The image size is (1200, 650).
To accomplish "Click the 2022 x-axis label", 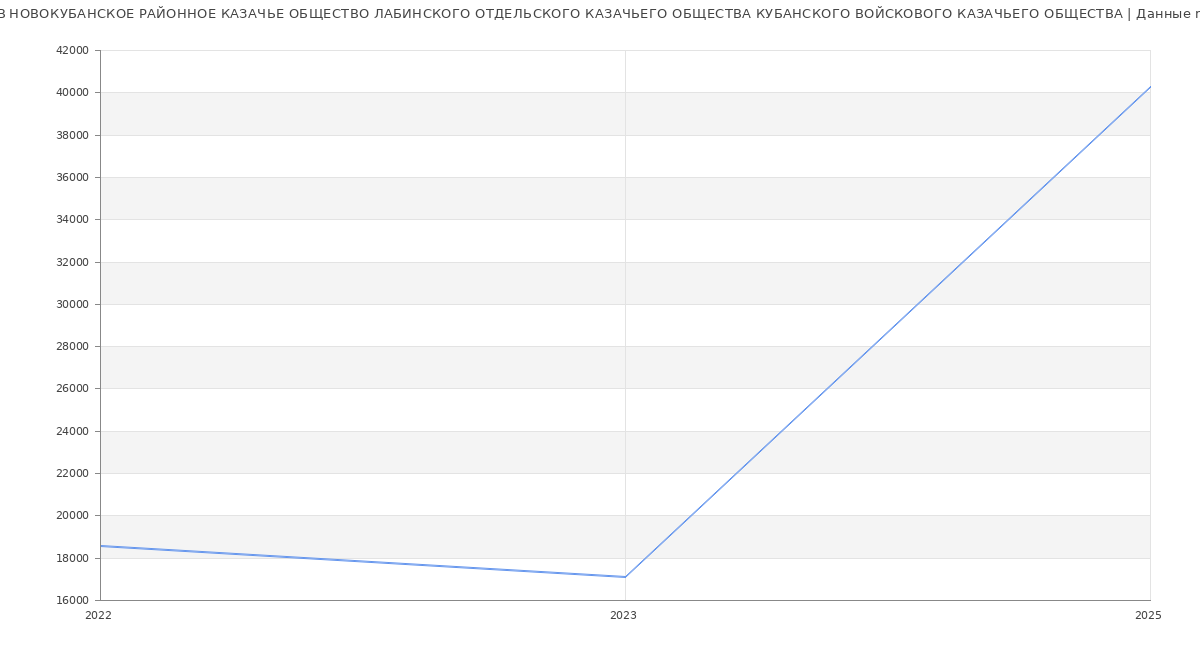I will [x=99, y=616].
